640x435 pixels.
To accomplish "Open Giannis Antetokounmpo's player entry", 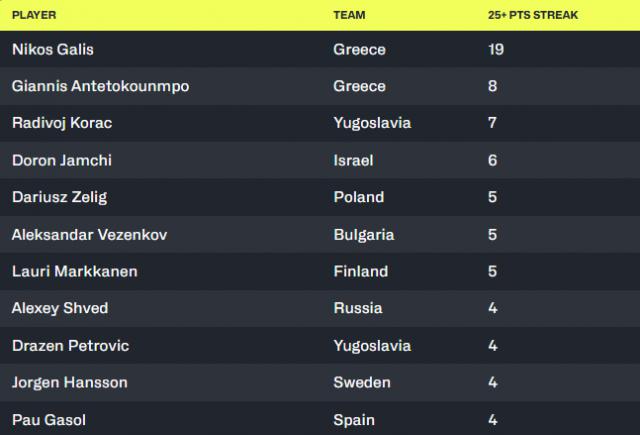I will coord(100,86).
